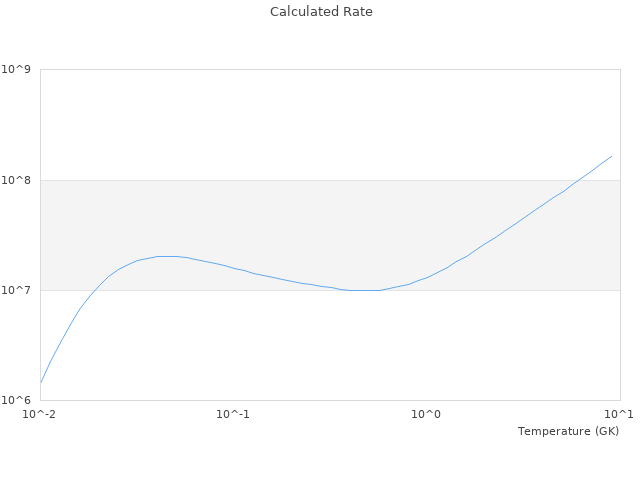Viewport: 640px width, 480px height.
Task: Click the 10^-1 x-axis tick label
Action: click(x=233, y=414)
